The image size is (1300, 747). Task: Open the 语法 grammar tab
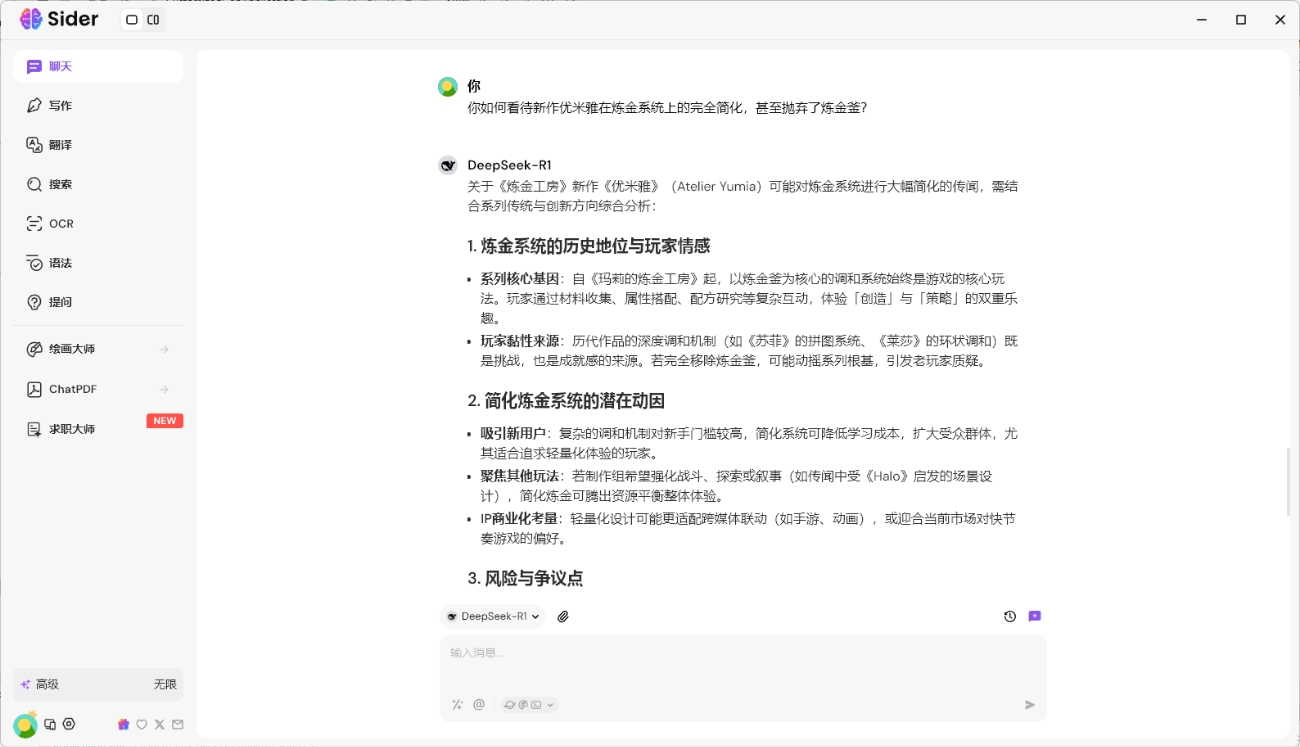(98, 263)
